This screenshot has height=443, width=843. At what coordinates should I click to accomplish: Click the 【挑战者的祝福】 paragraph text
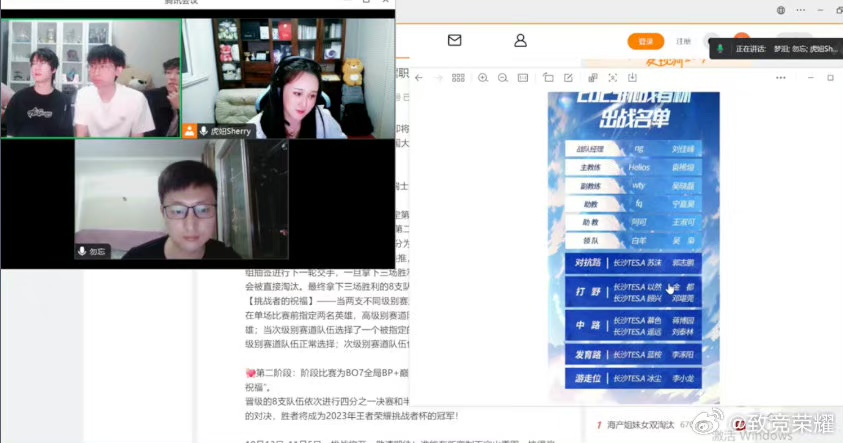pos(327,322)
